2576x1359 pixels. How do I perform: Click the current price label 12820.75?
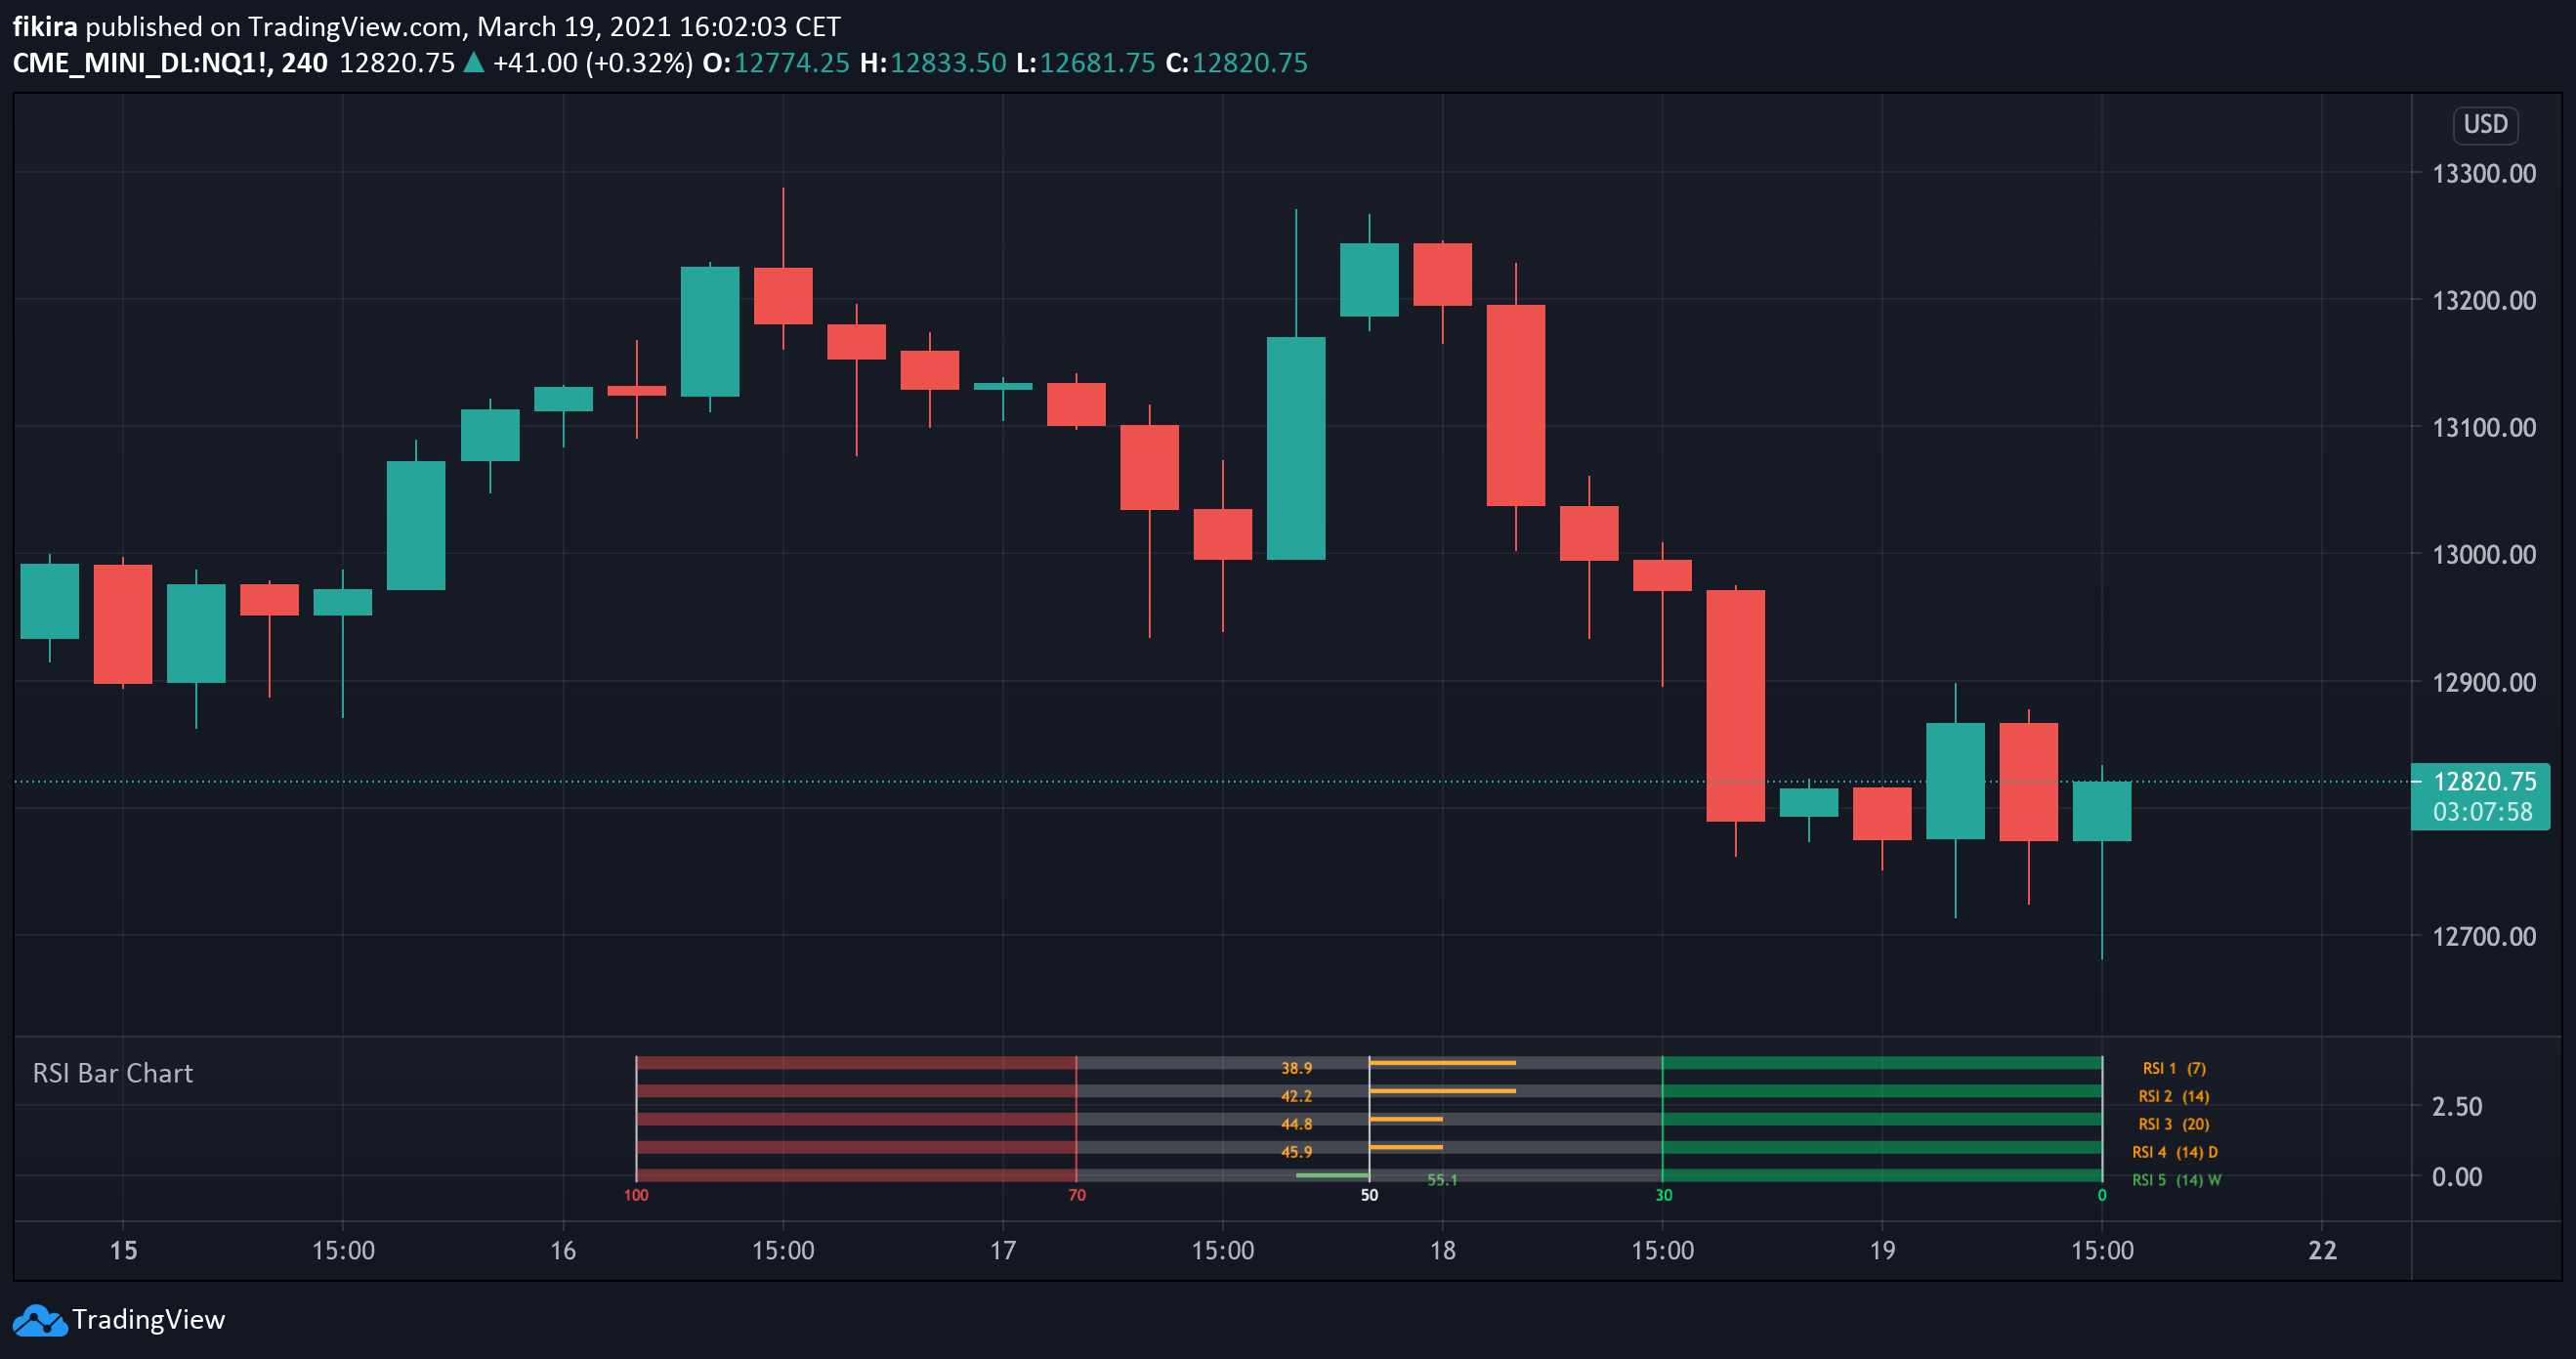click(x=2484, y=781)
